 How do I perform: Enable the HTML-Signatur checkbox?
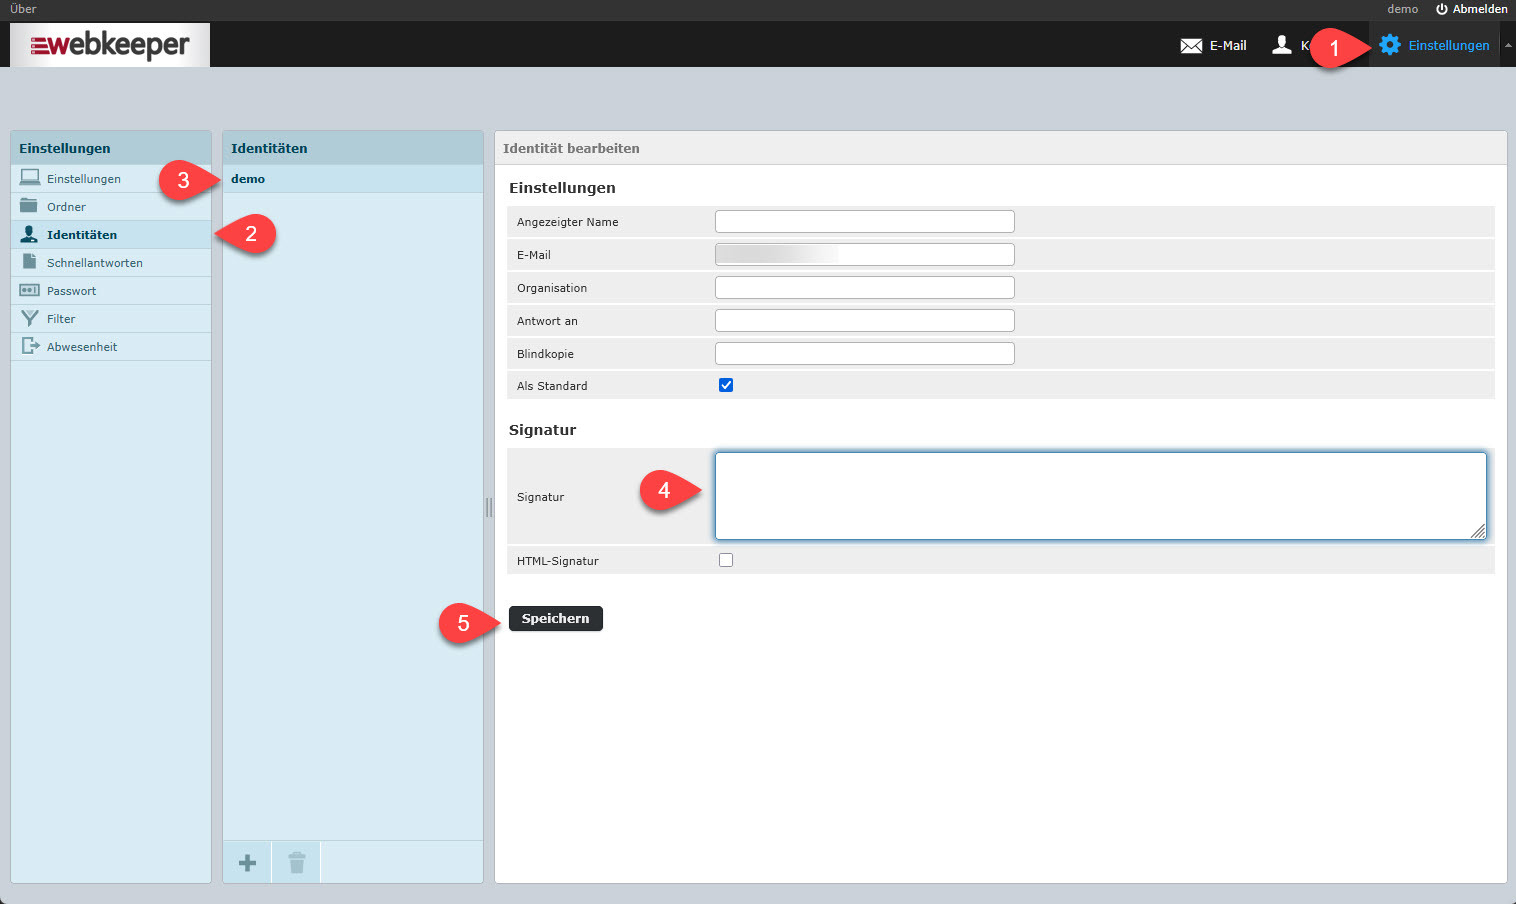click(726, 560)
